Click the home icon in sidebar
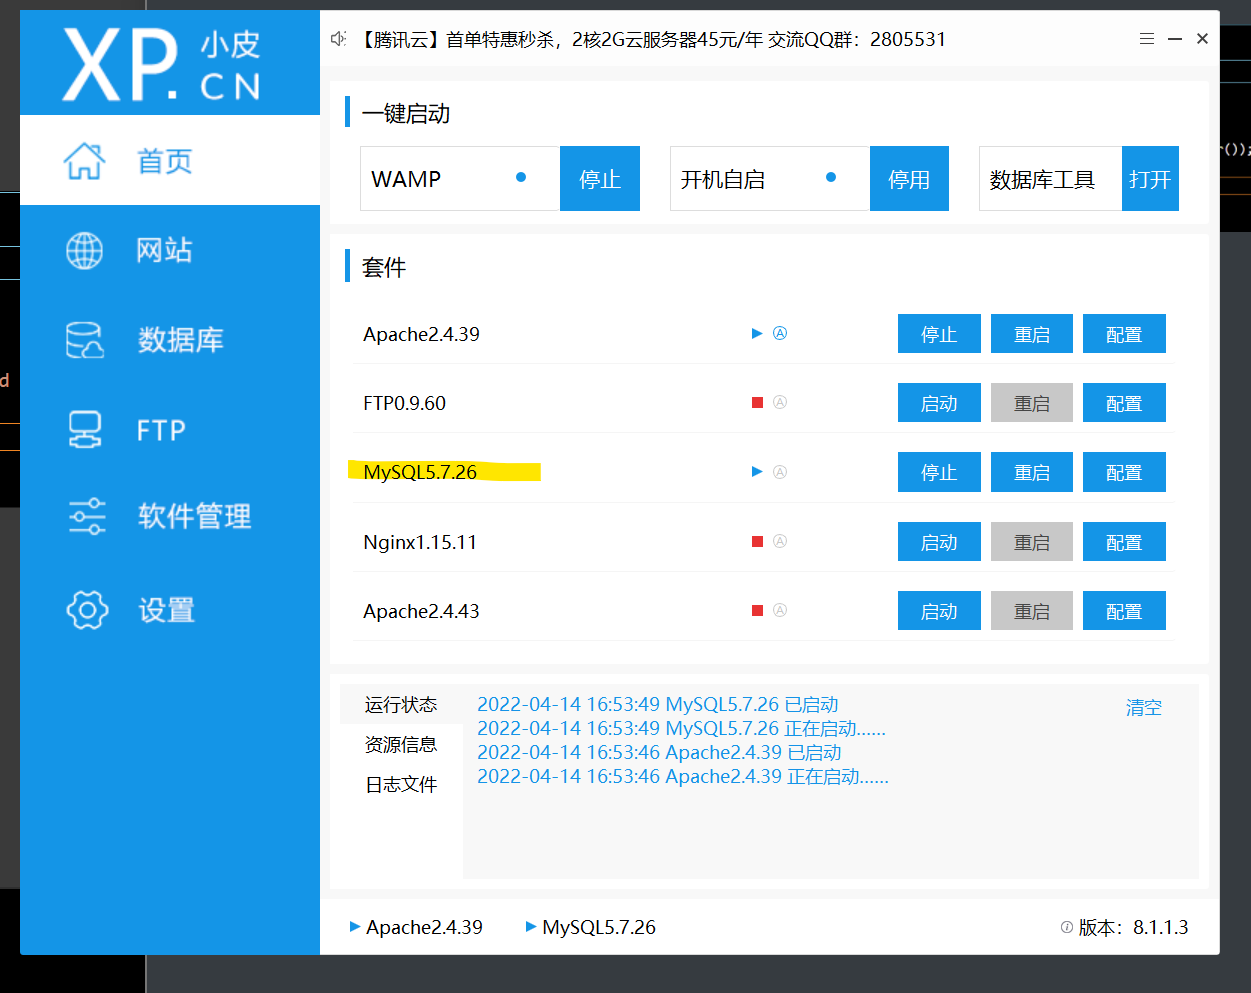Image resolution: width=1251 pixels, height=993 pixels. 84,161
